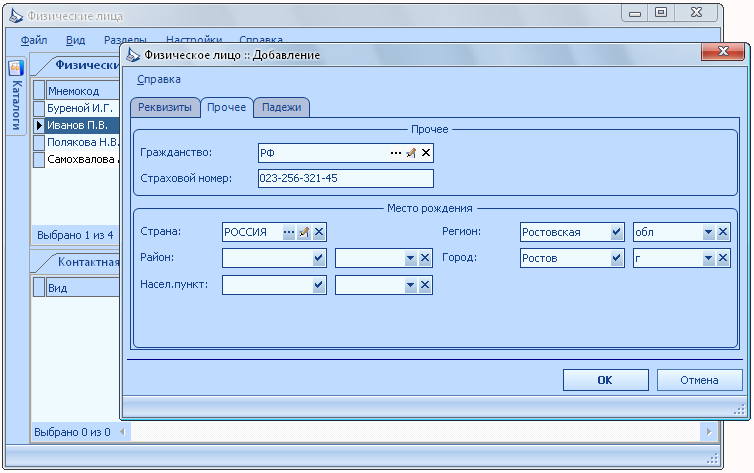Image resolution: width=754 pixels, height=473 pixels.
Task: Expand the Насел.пункт name list
Action: point(318,285)
